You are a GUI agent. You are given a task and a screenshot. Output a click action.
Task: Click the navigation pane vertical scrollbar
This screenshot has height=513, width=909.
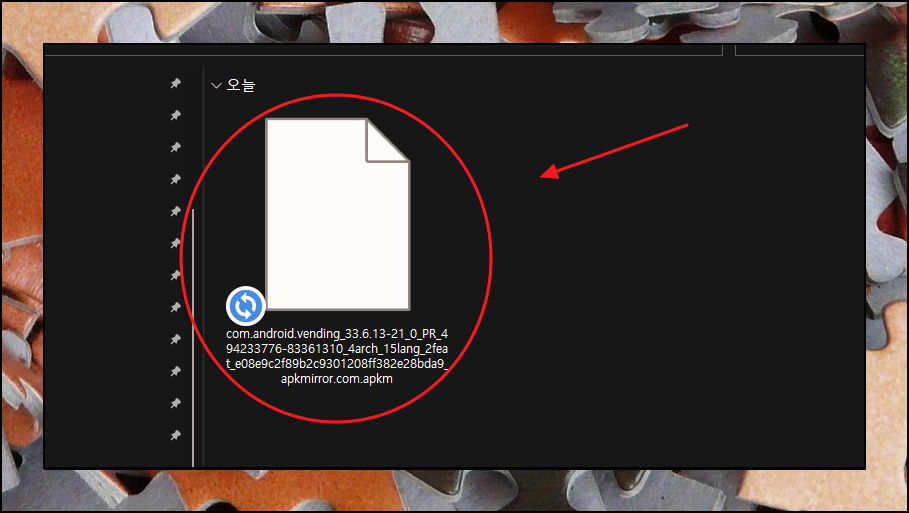193,337
